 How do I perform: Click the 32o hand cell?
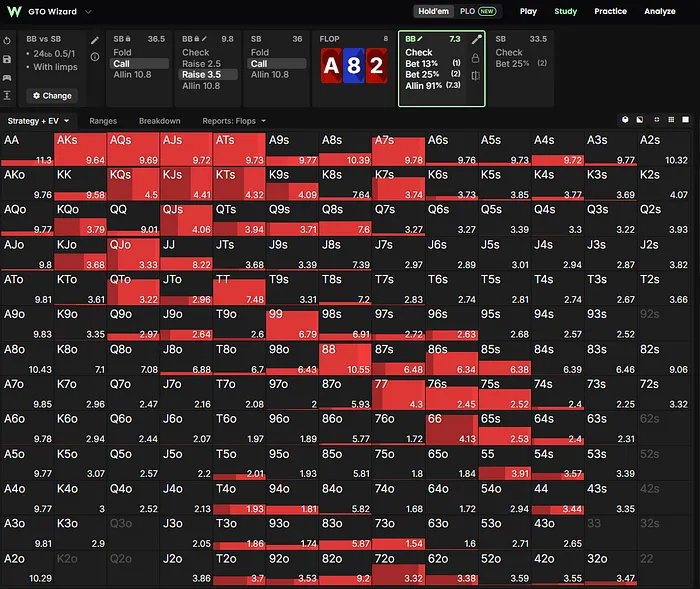pyautogui.click(x=610, y=568)
